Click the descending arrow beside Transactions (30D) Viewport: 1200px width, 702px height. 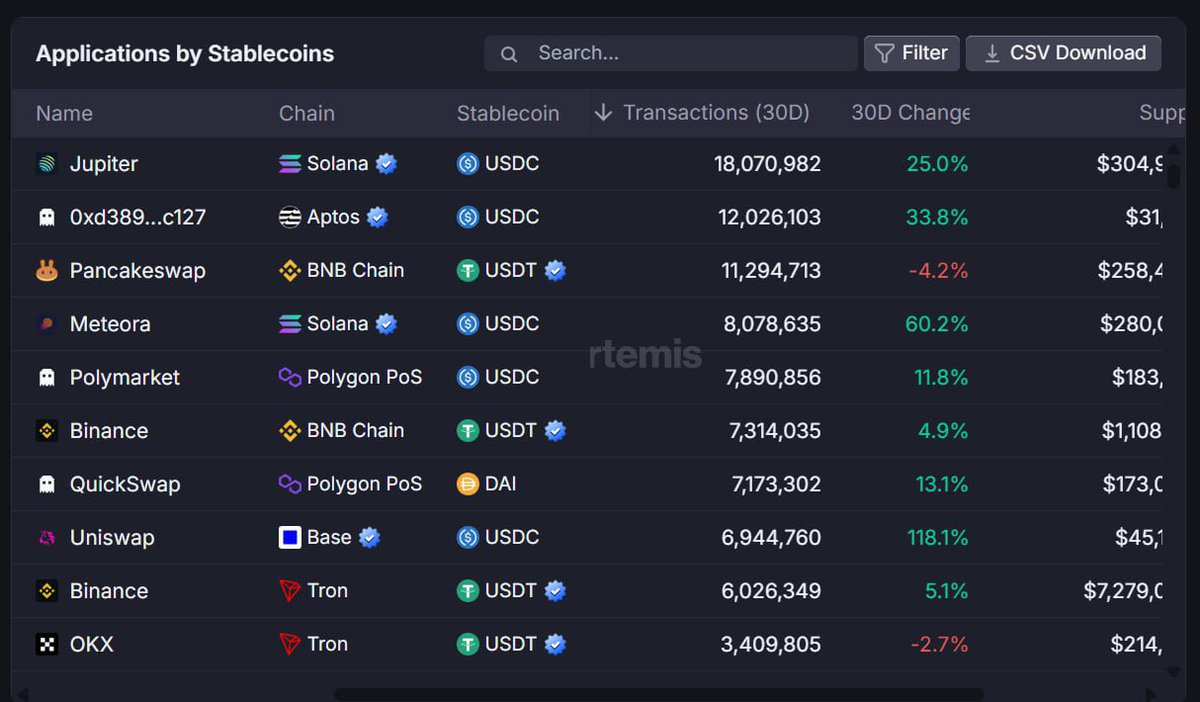pos(603,113)
